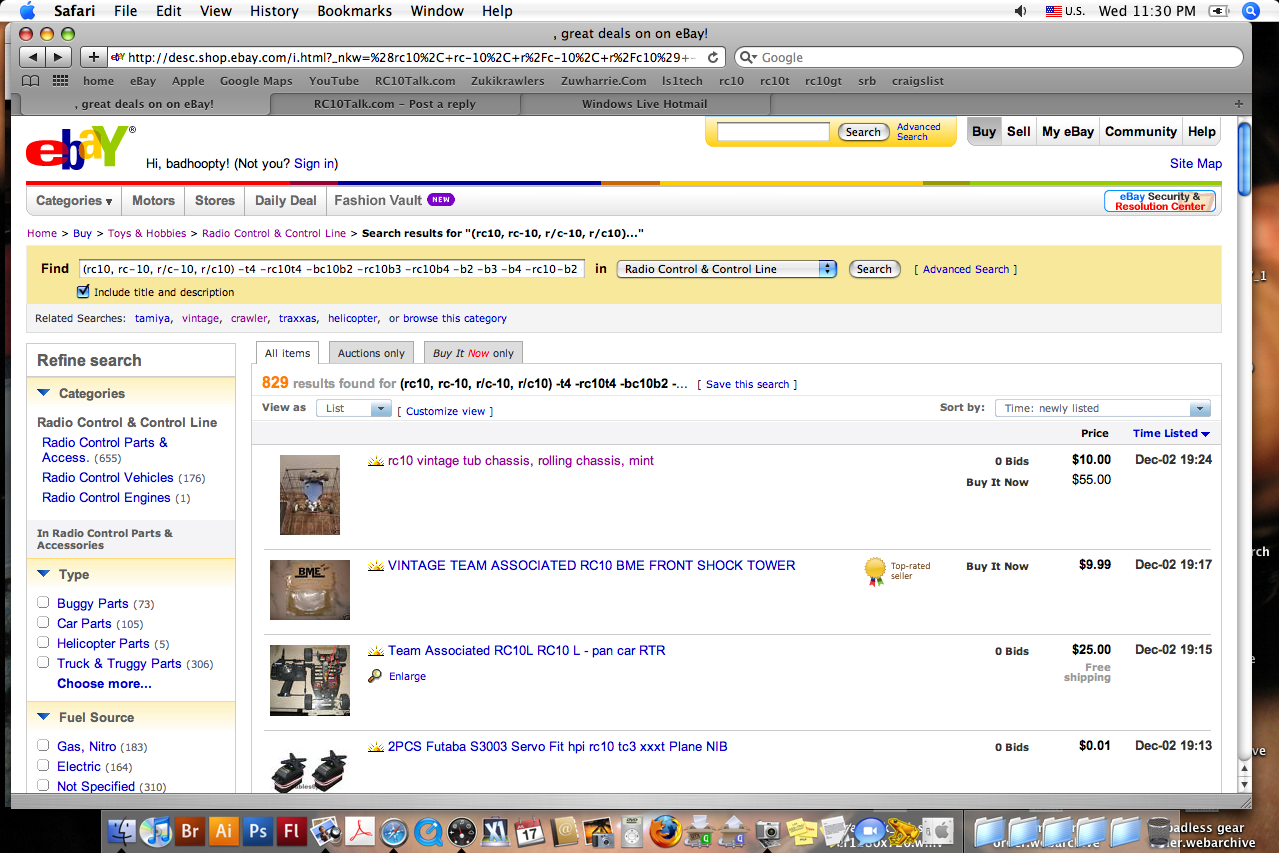Check the Gas, Nitro fuel source
1279x853 pixels.
coord(43,746)
